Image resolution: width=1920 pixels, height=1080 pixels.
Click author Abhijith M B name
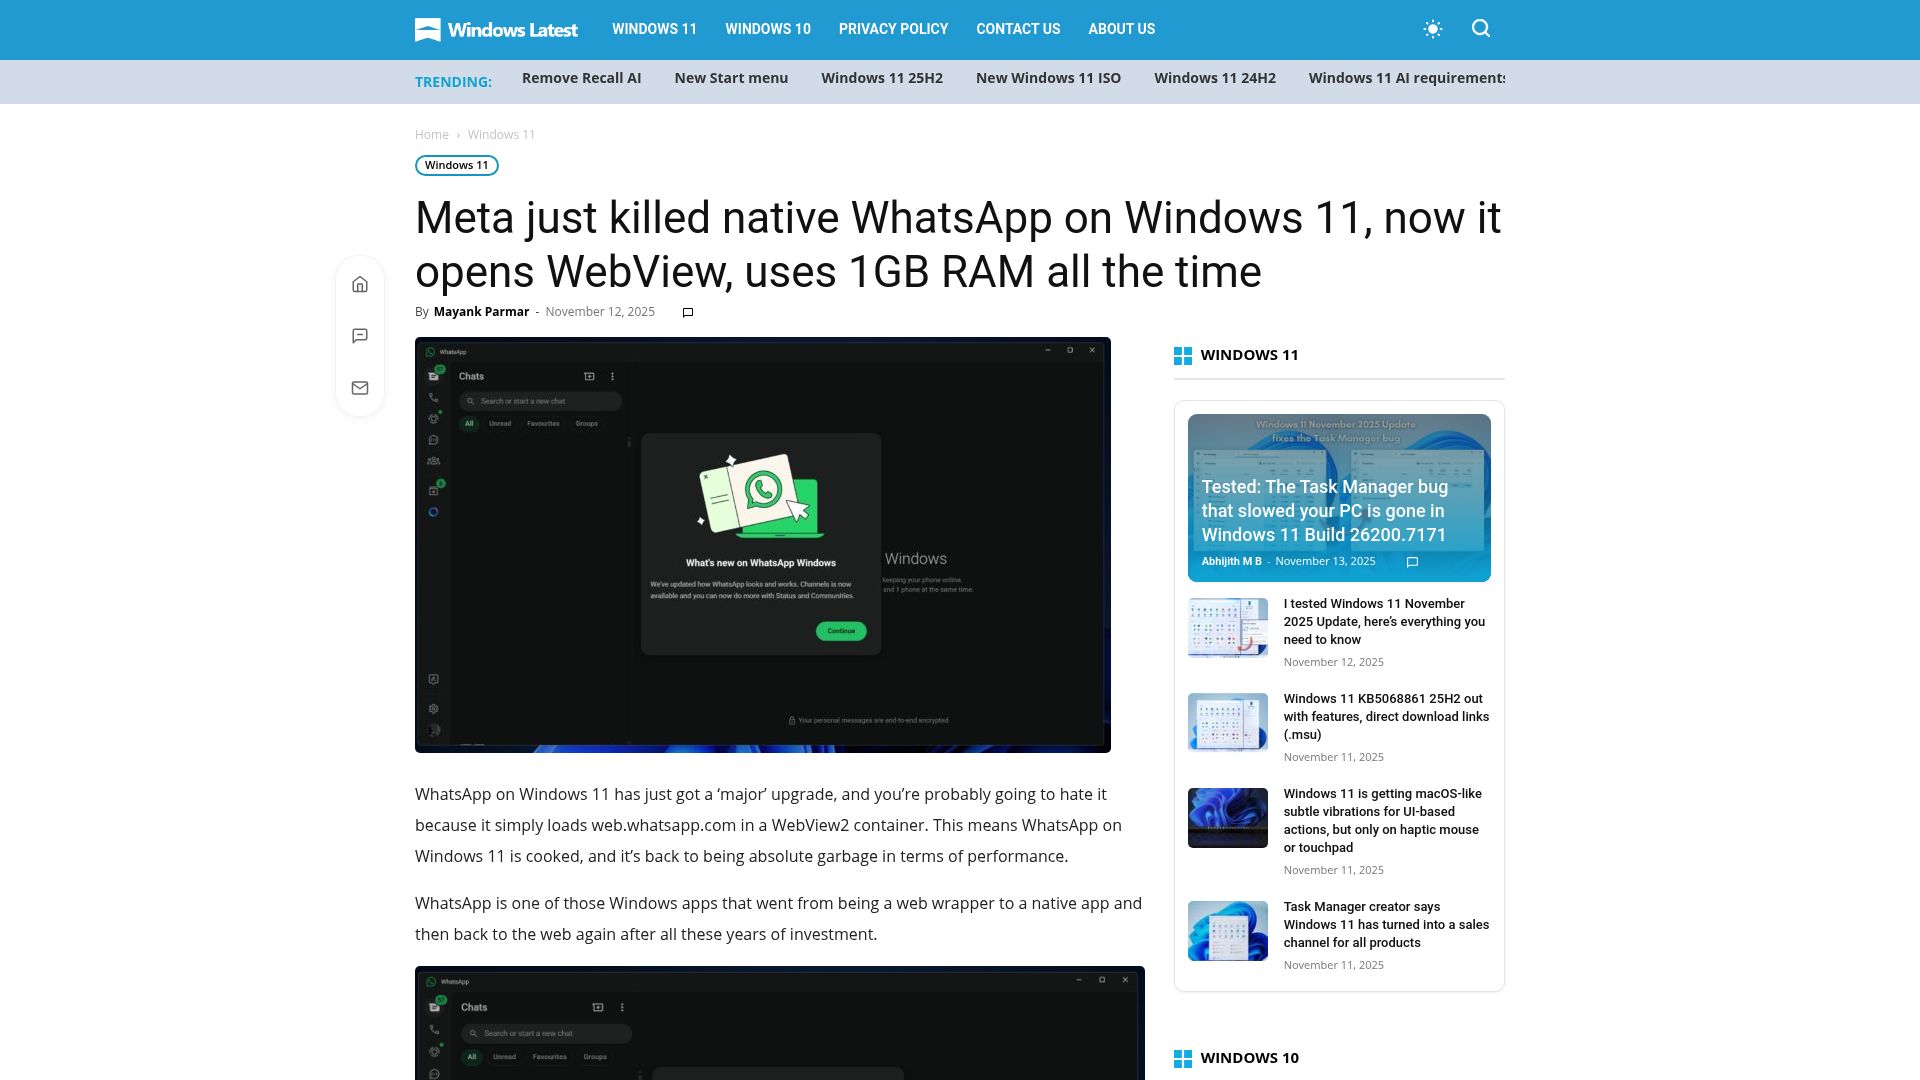pyautogui.click(x=1231, y=562)
